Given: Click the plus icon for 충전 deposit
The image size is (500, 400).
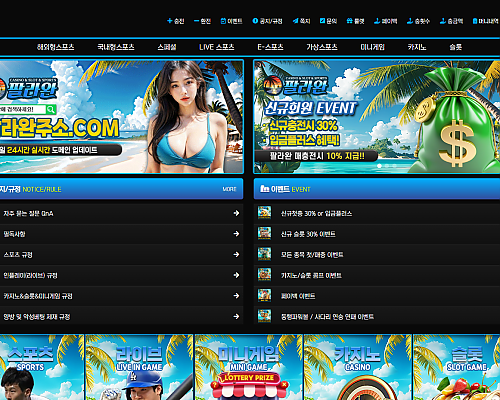Looking at the screenshot, I should coord(170,21).
